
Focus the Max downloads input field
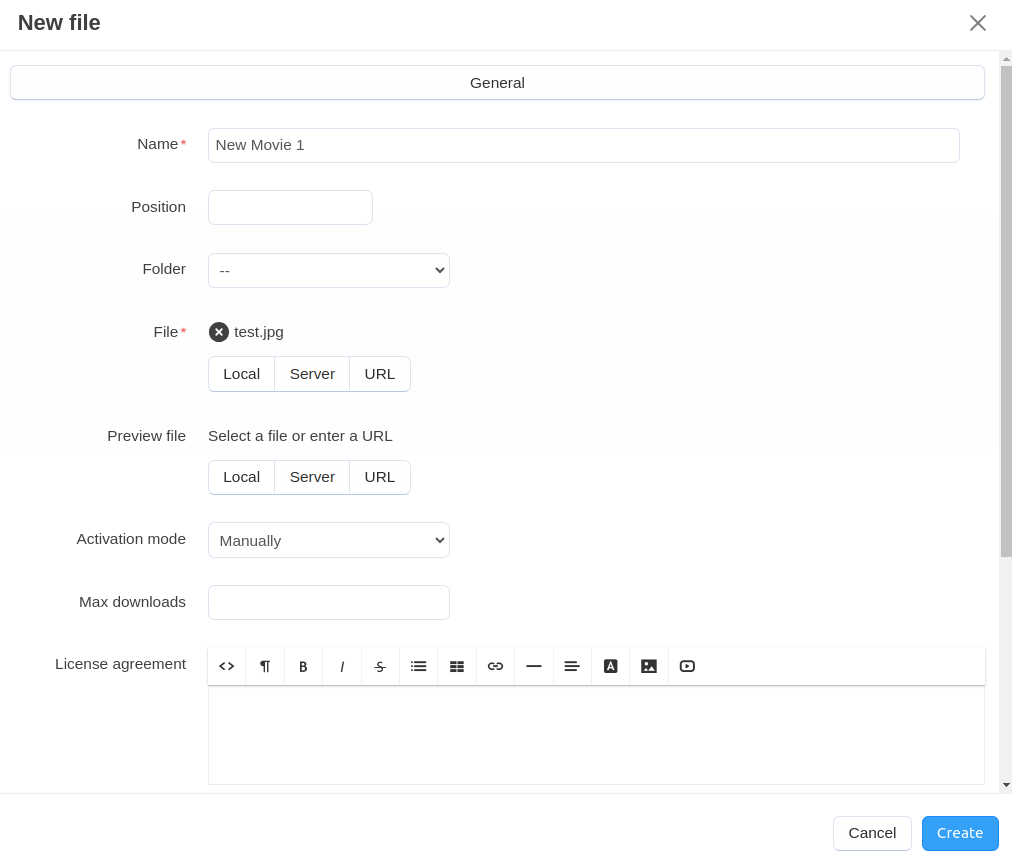(329, 602)
